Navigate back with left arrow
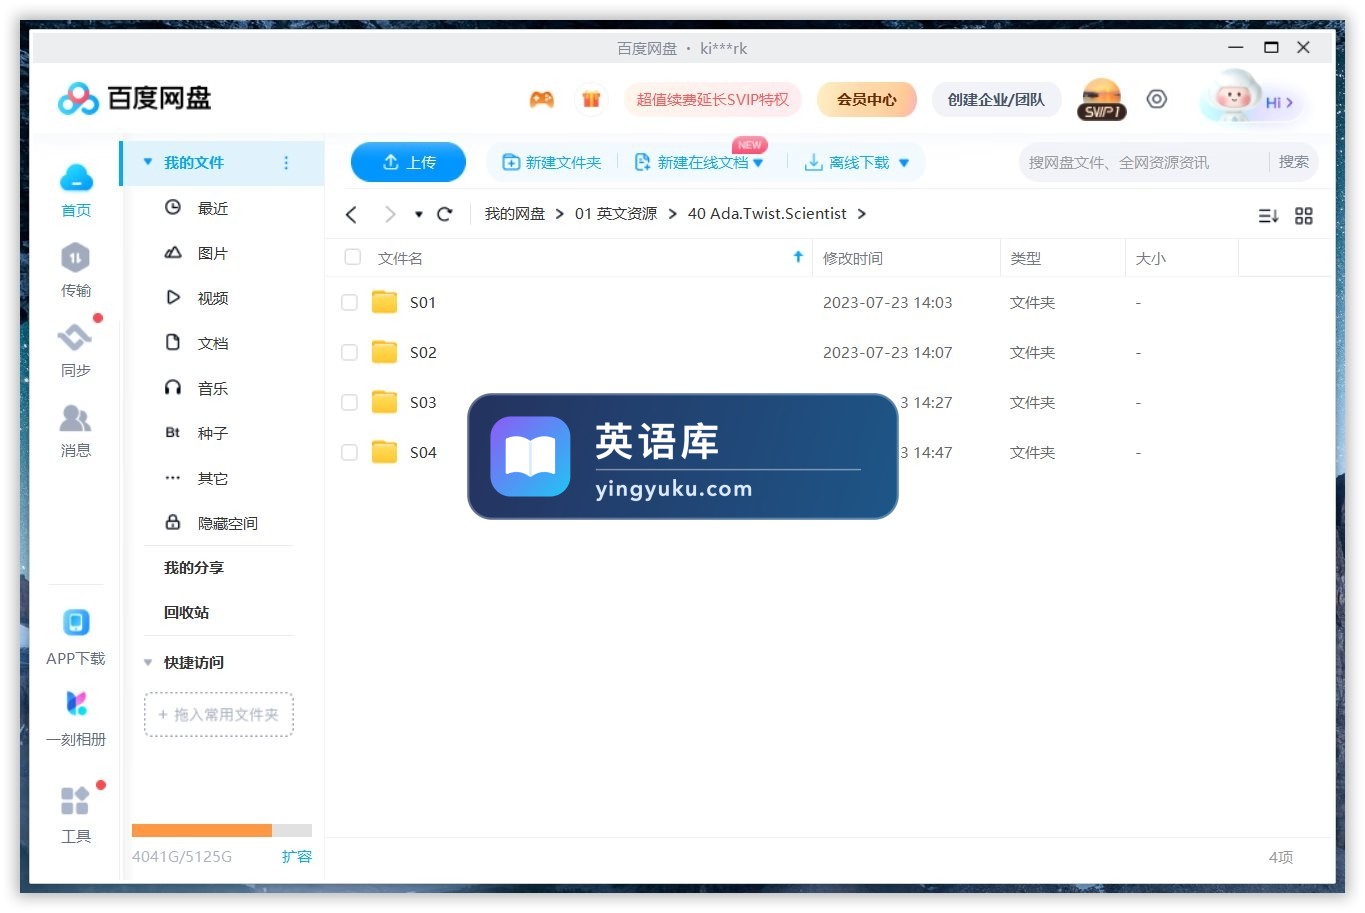1365x913 pixels. coord(351,214)
